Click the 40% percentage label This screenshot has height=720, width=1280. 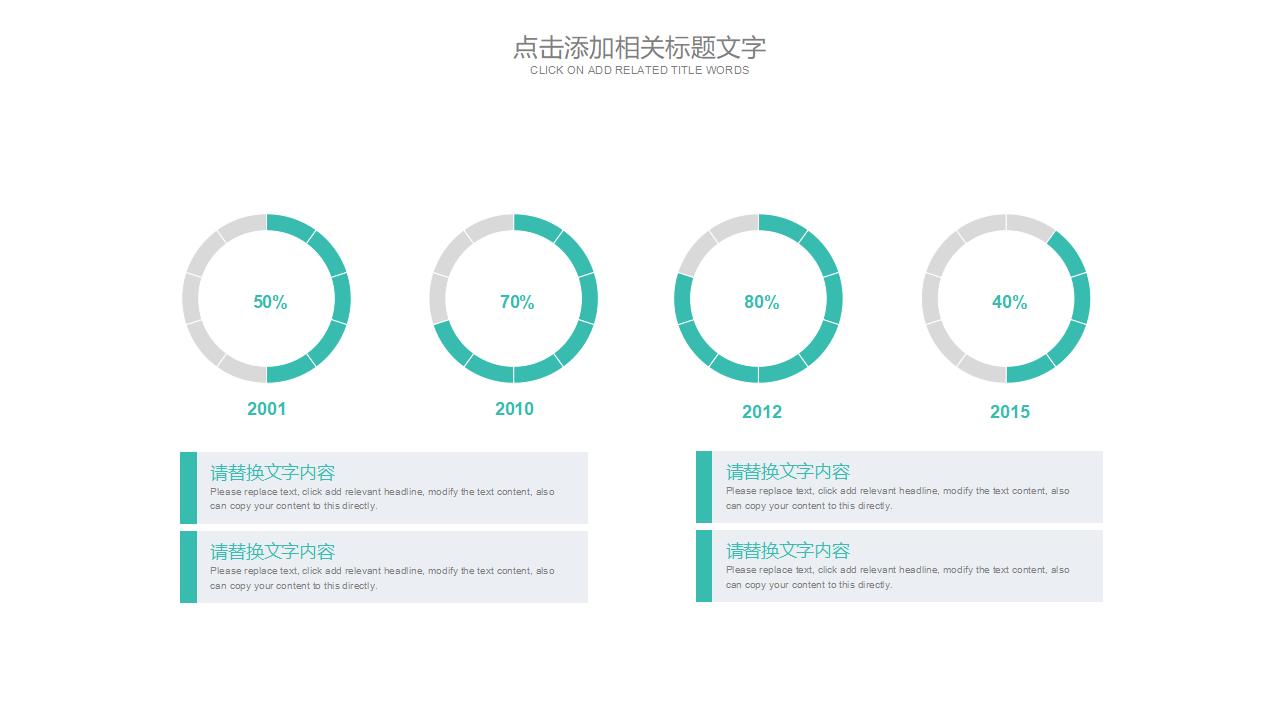coord(1010,302)
